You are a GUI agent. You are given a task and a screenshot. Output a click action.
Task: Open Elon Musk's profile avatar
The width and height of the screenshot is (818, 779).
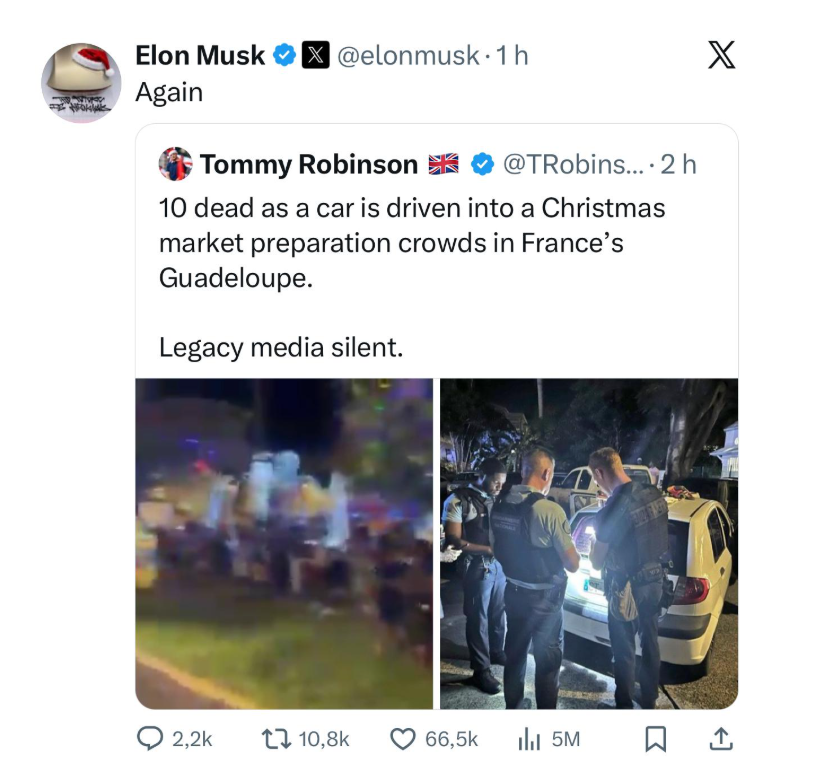click(81, 82)
